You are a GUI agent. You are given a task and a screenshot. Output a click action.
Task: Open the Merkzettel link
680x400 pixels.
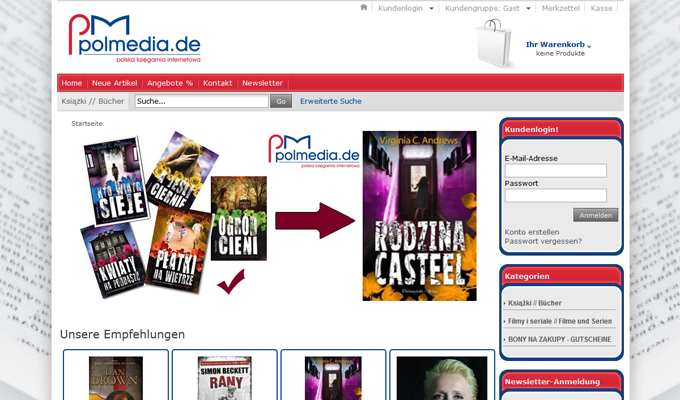[560, 8]
